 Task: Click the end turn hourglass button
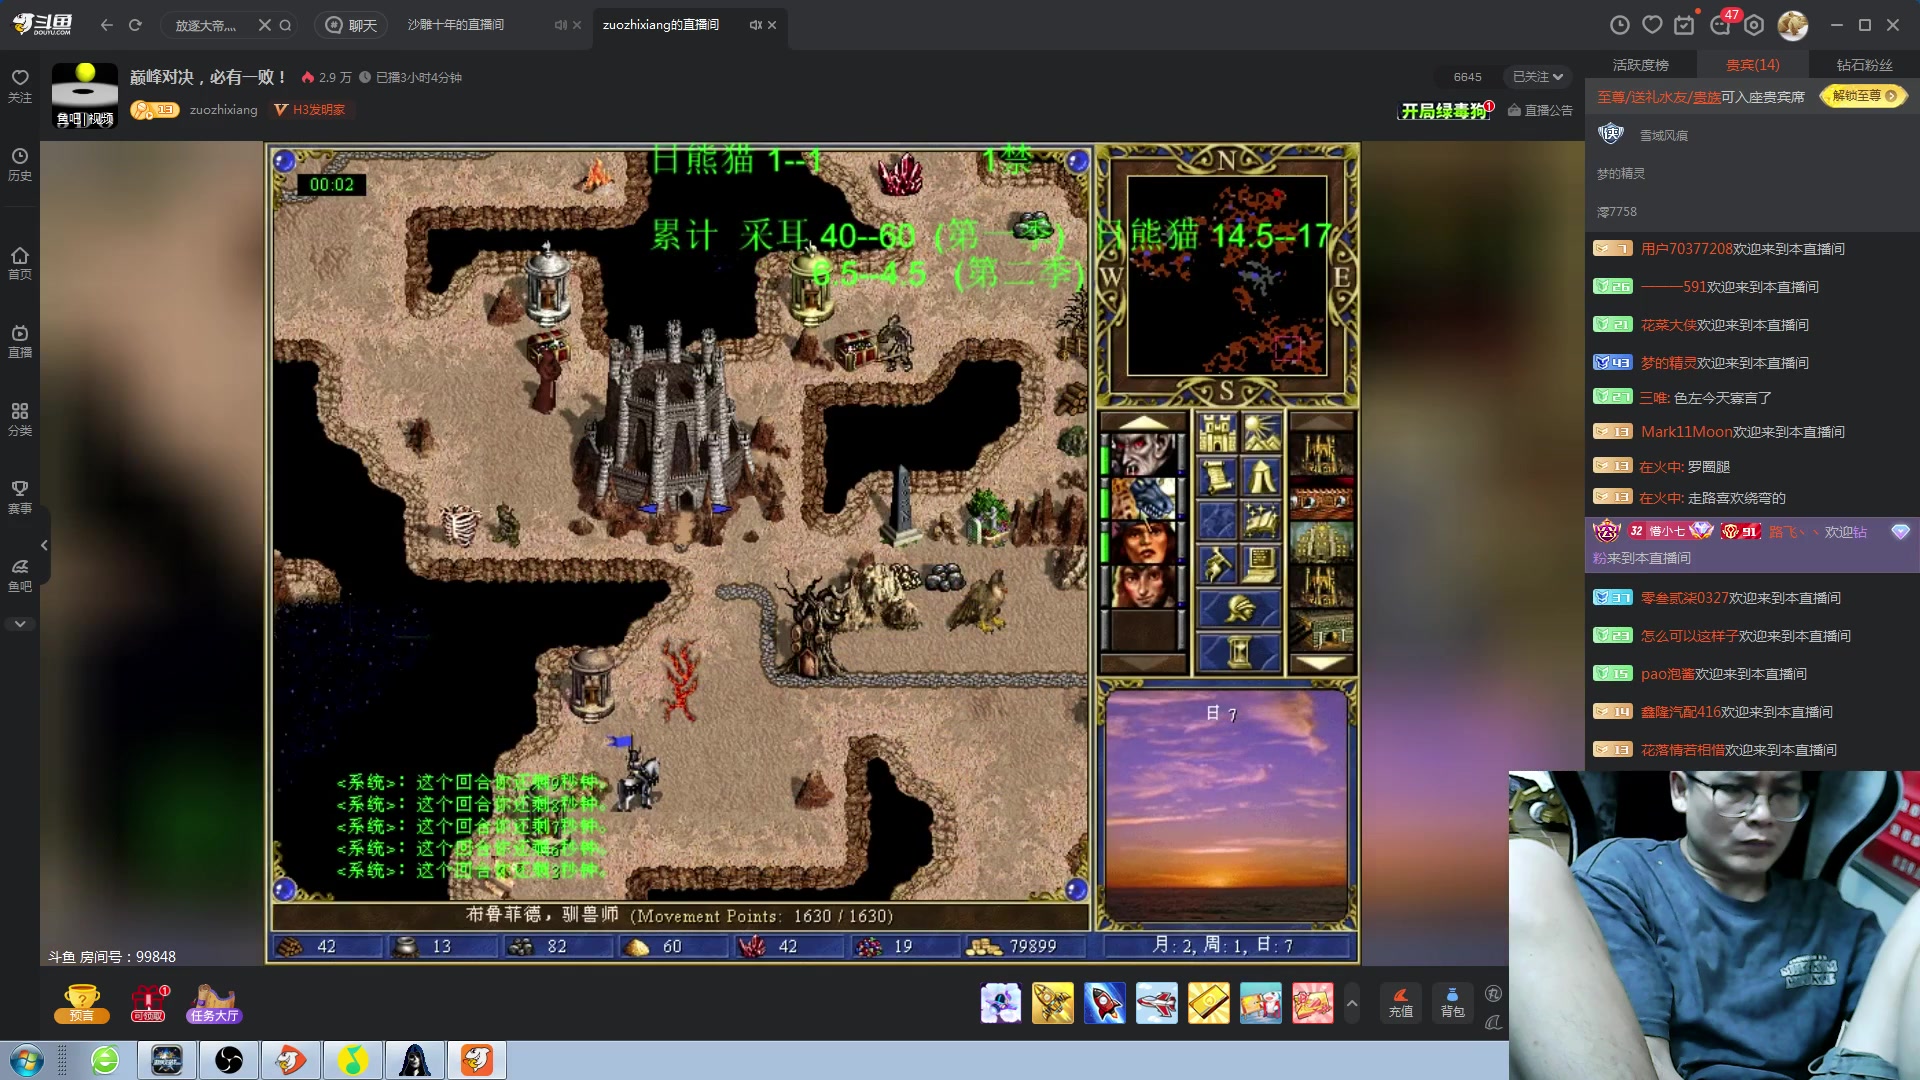pos(1239,652)
